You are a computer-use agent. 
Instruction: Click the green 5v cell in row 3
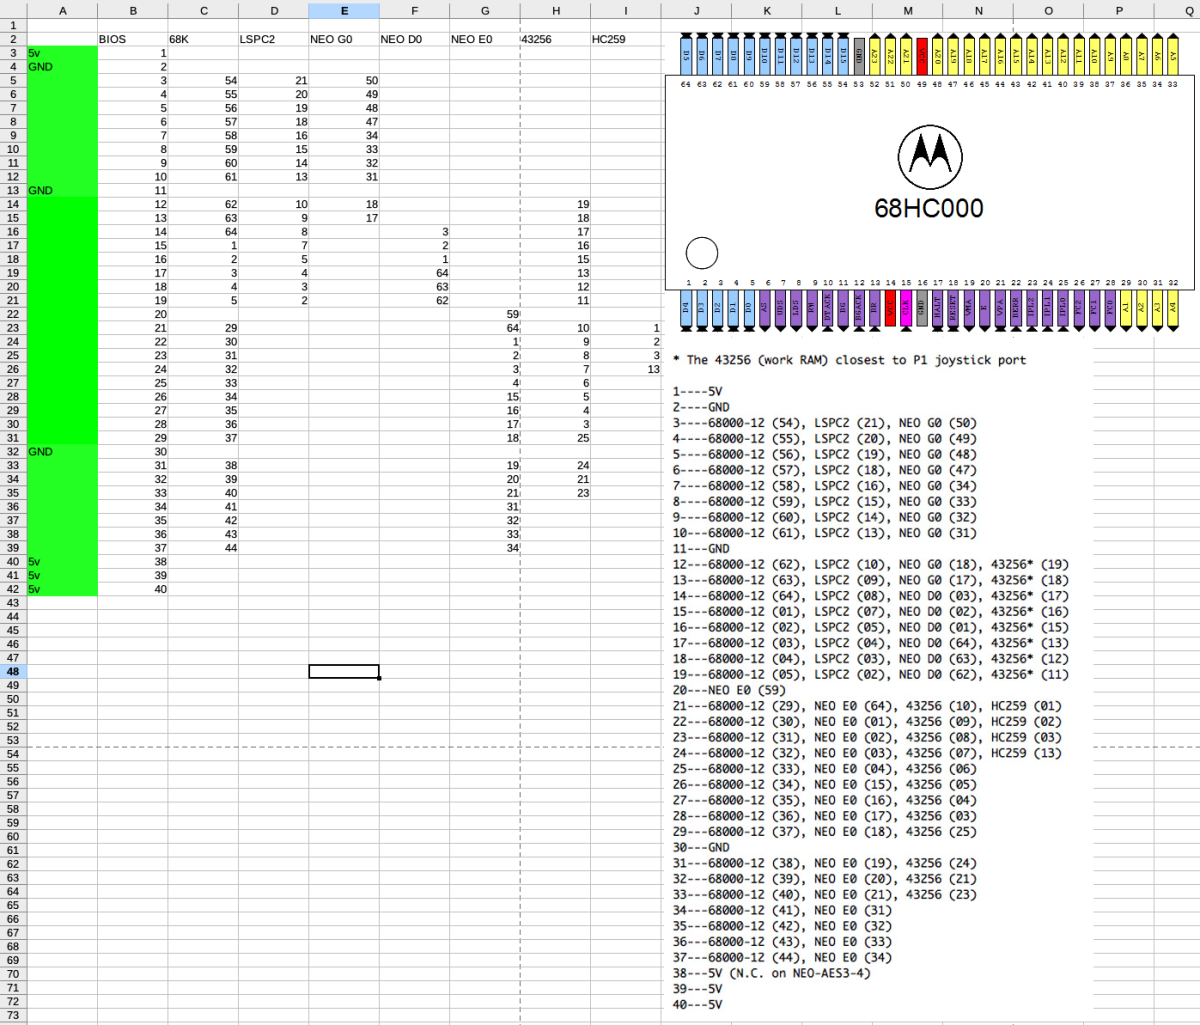[x=63, y=53]
